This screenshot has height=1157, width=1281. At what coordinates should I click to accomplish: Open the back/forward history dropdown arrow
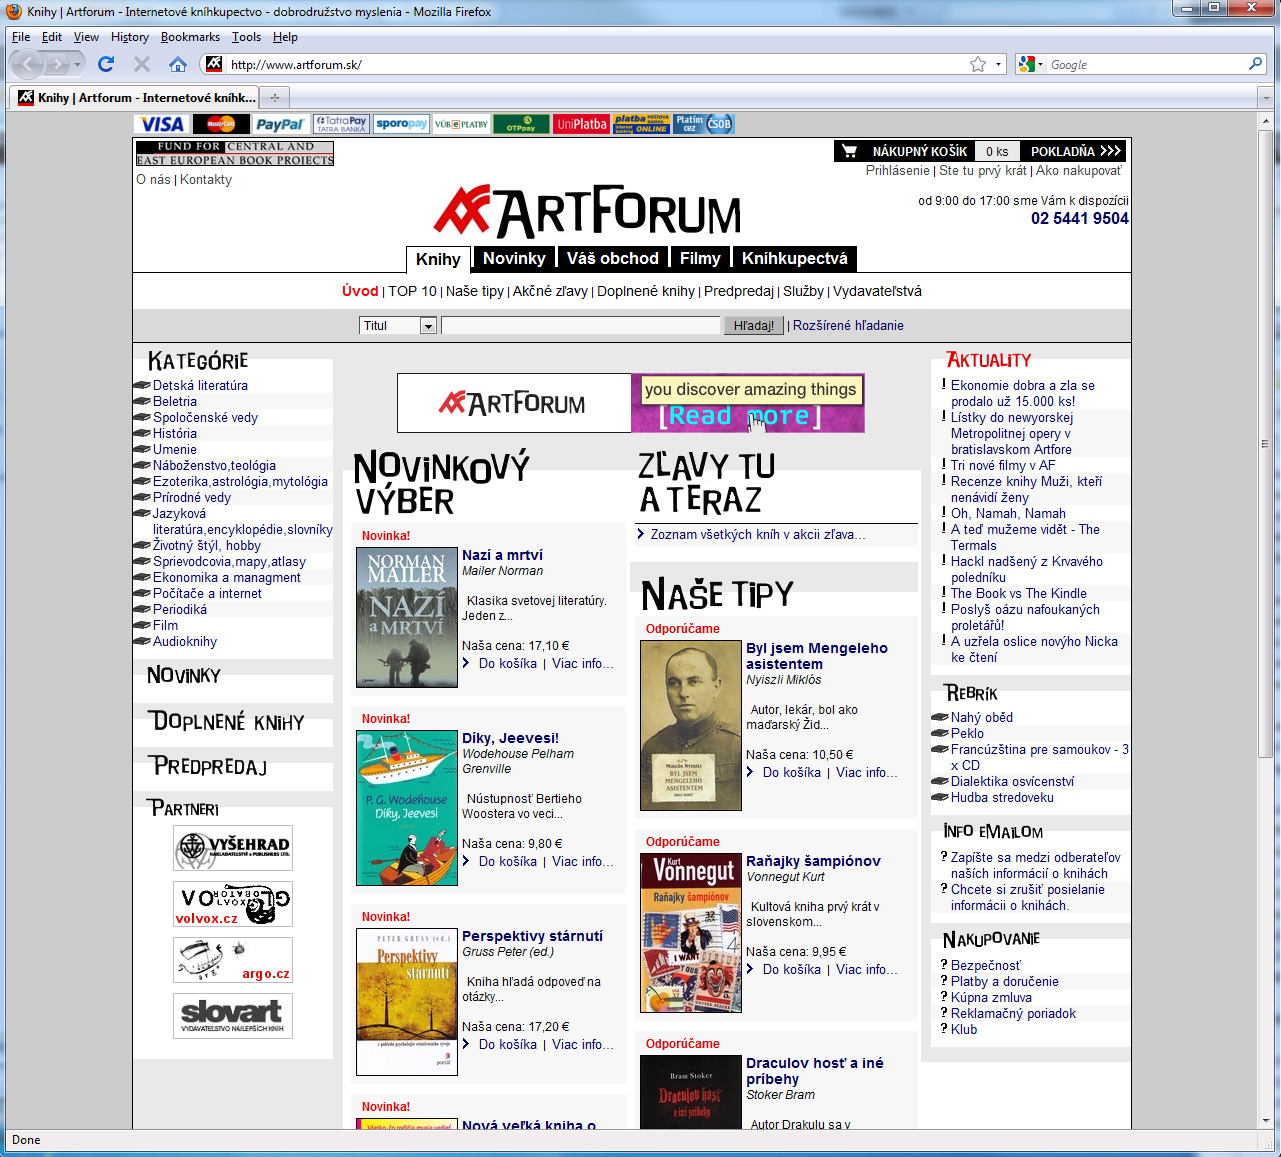(77, 65)
